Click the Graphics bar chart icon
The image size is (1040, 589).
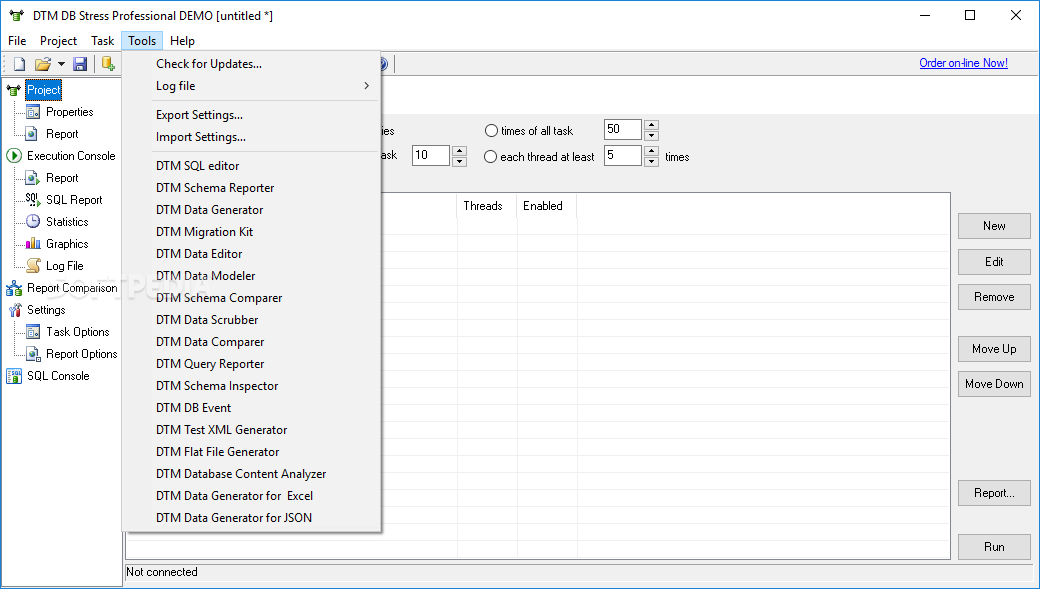click(32, 243)
